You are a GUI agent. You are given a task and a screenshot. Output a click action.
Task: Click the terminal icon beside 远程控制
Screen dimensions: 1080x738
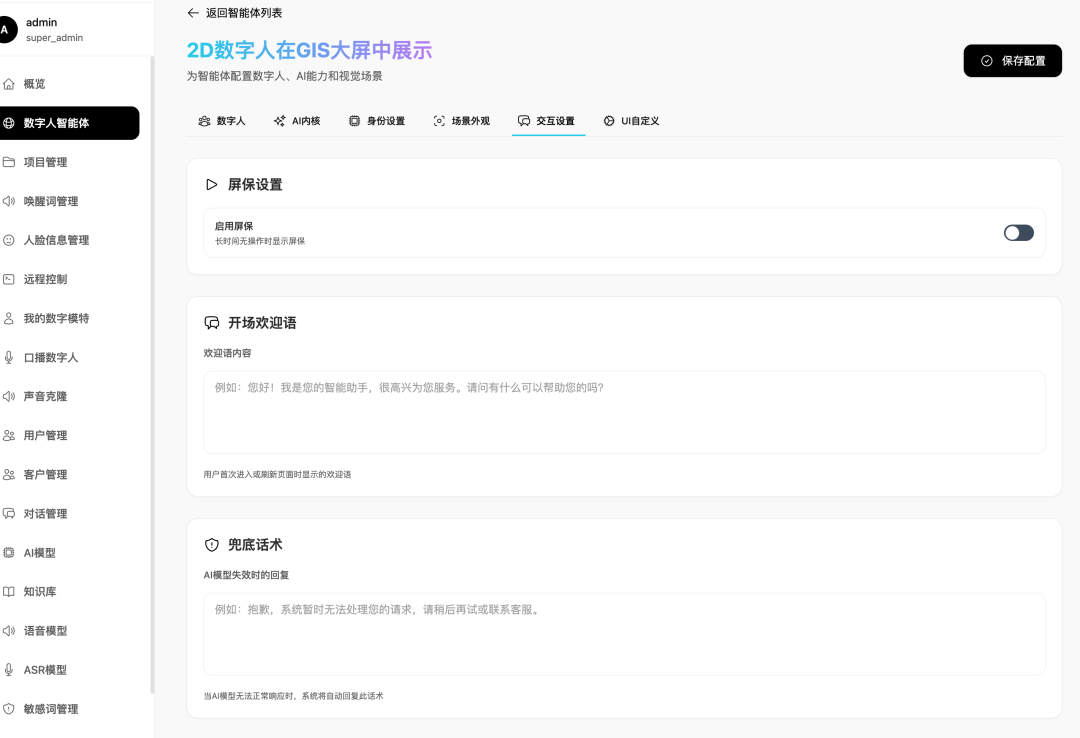9,279
